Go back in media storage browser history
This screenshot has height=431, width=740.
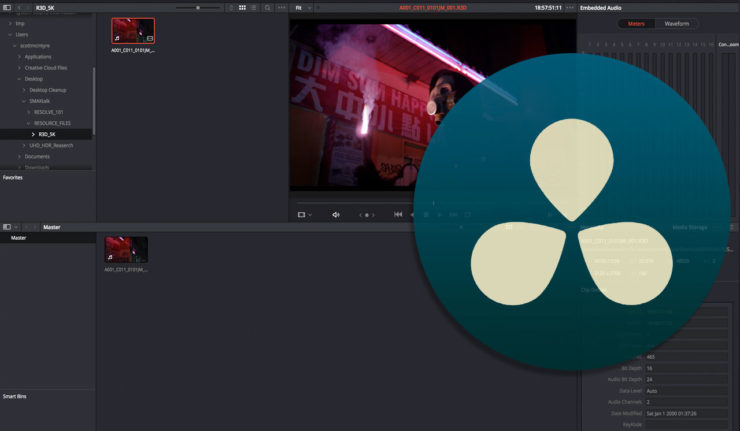[x=19, y=8]
